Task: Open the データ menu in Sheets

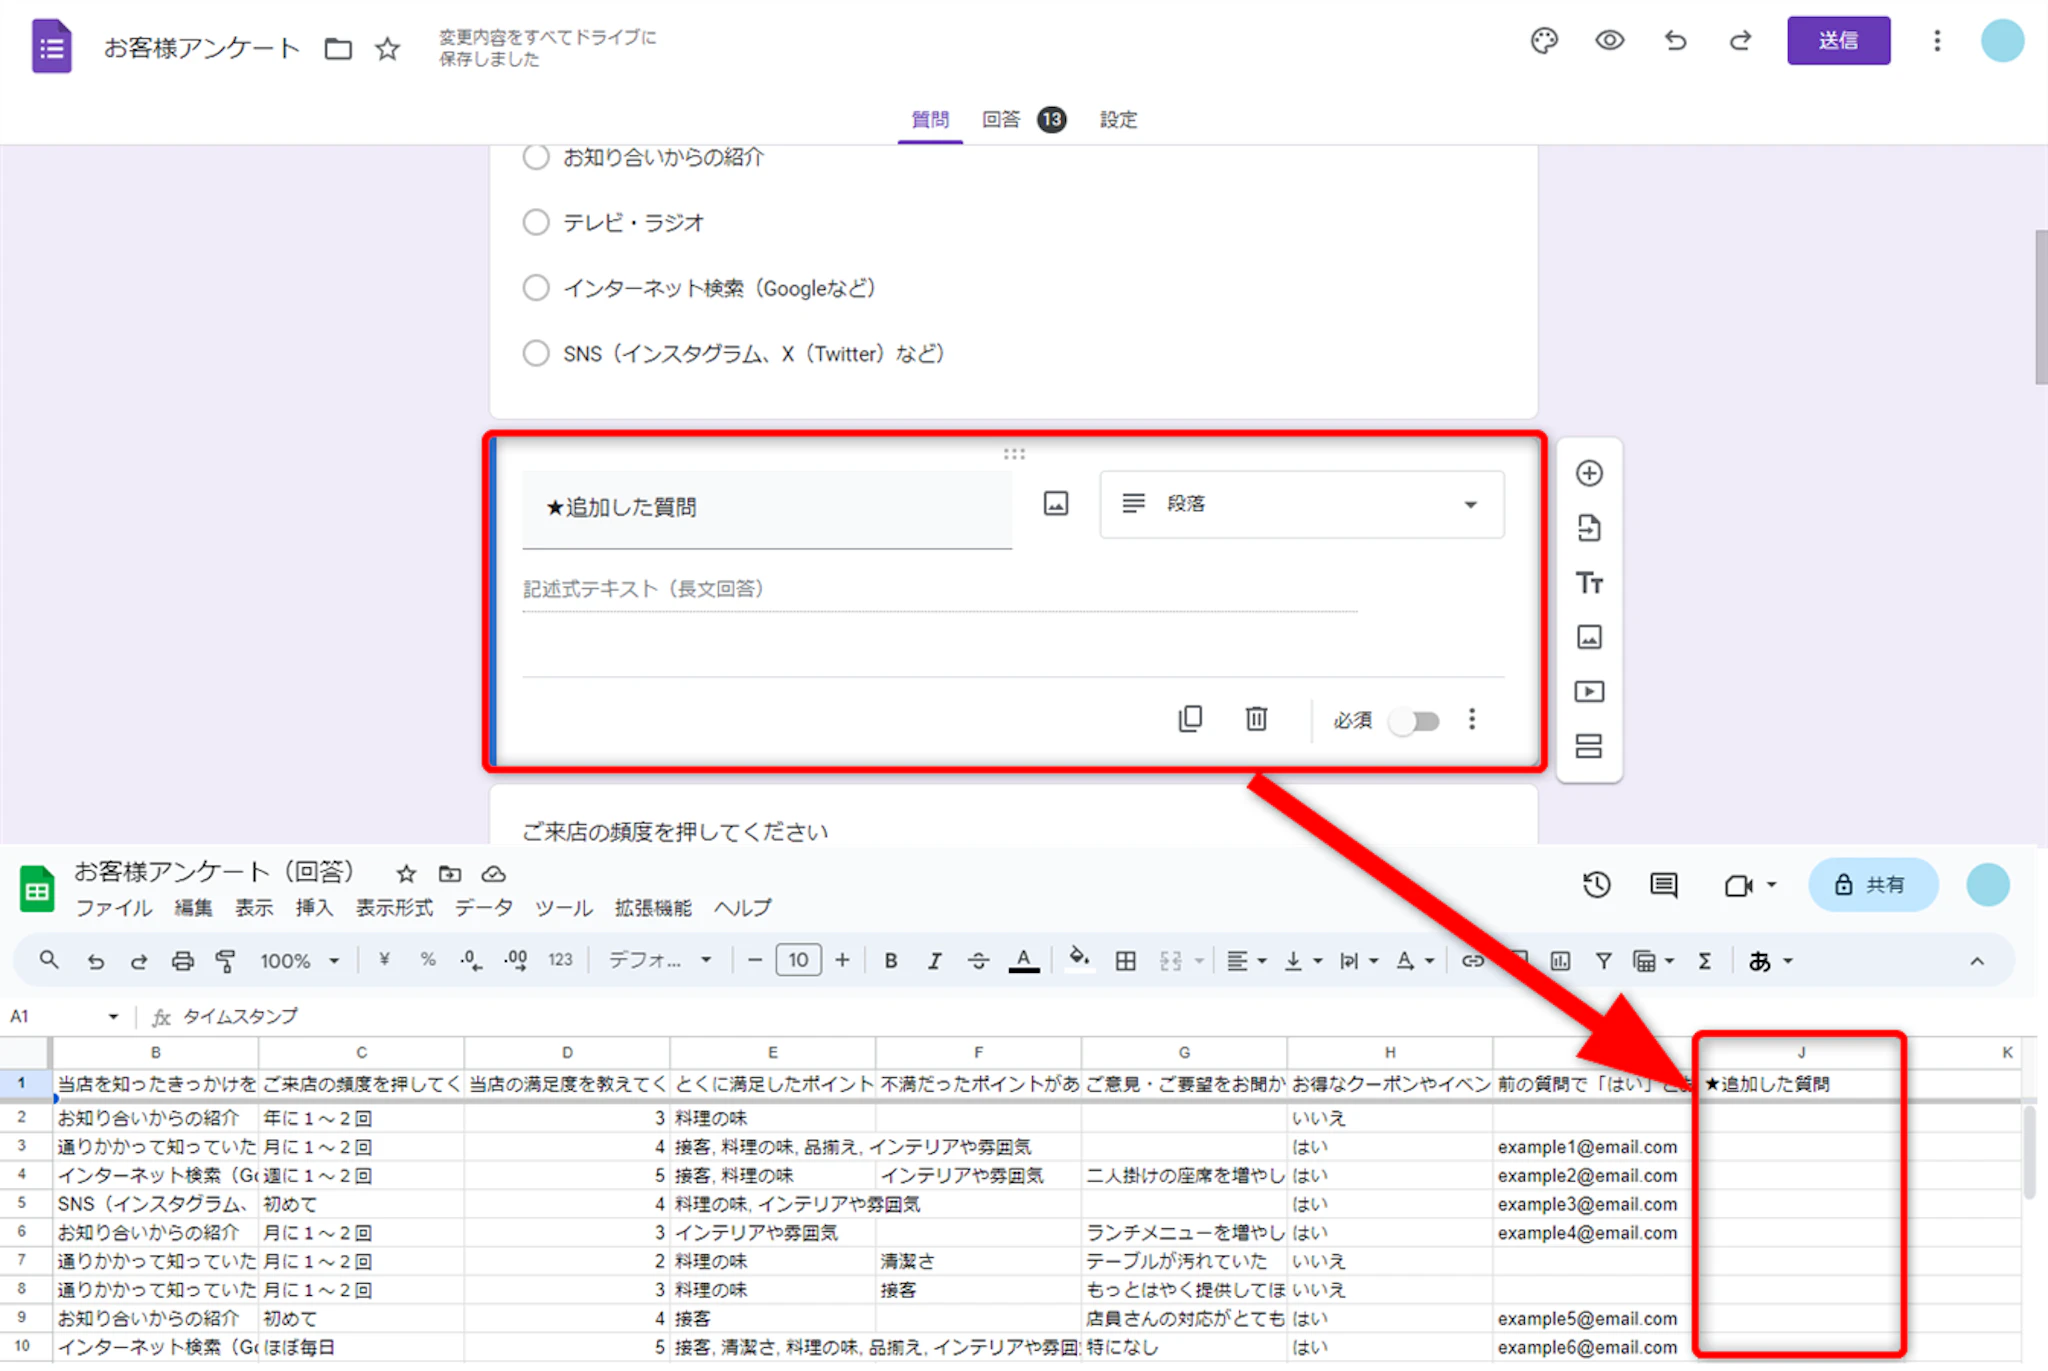Action: pos(484,908)
